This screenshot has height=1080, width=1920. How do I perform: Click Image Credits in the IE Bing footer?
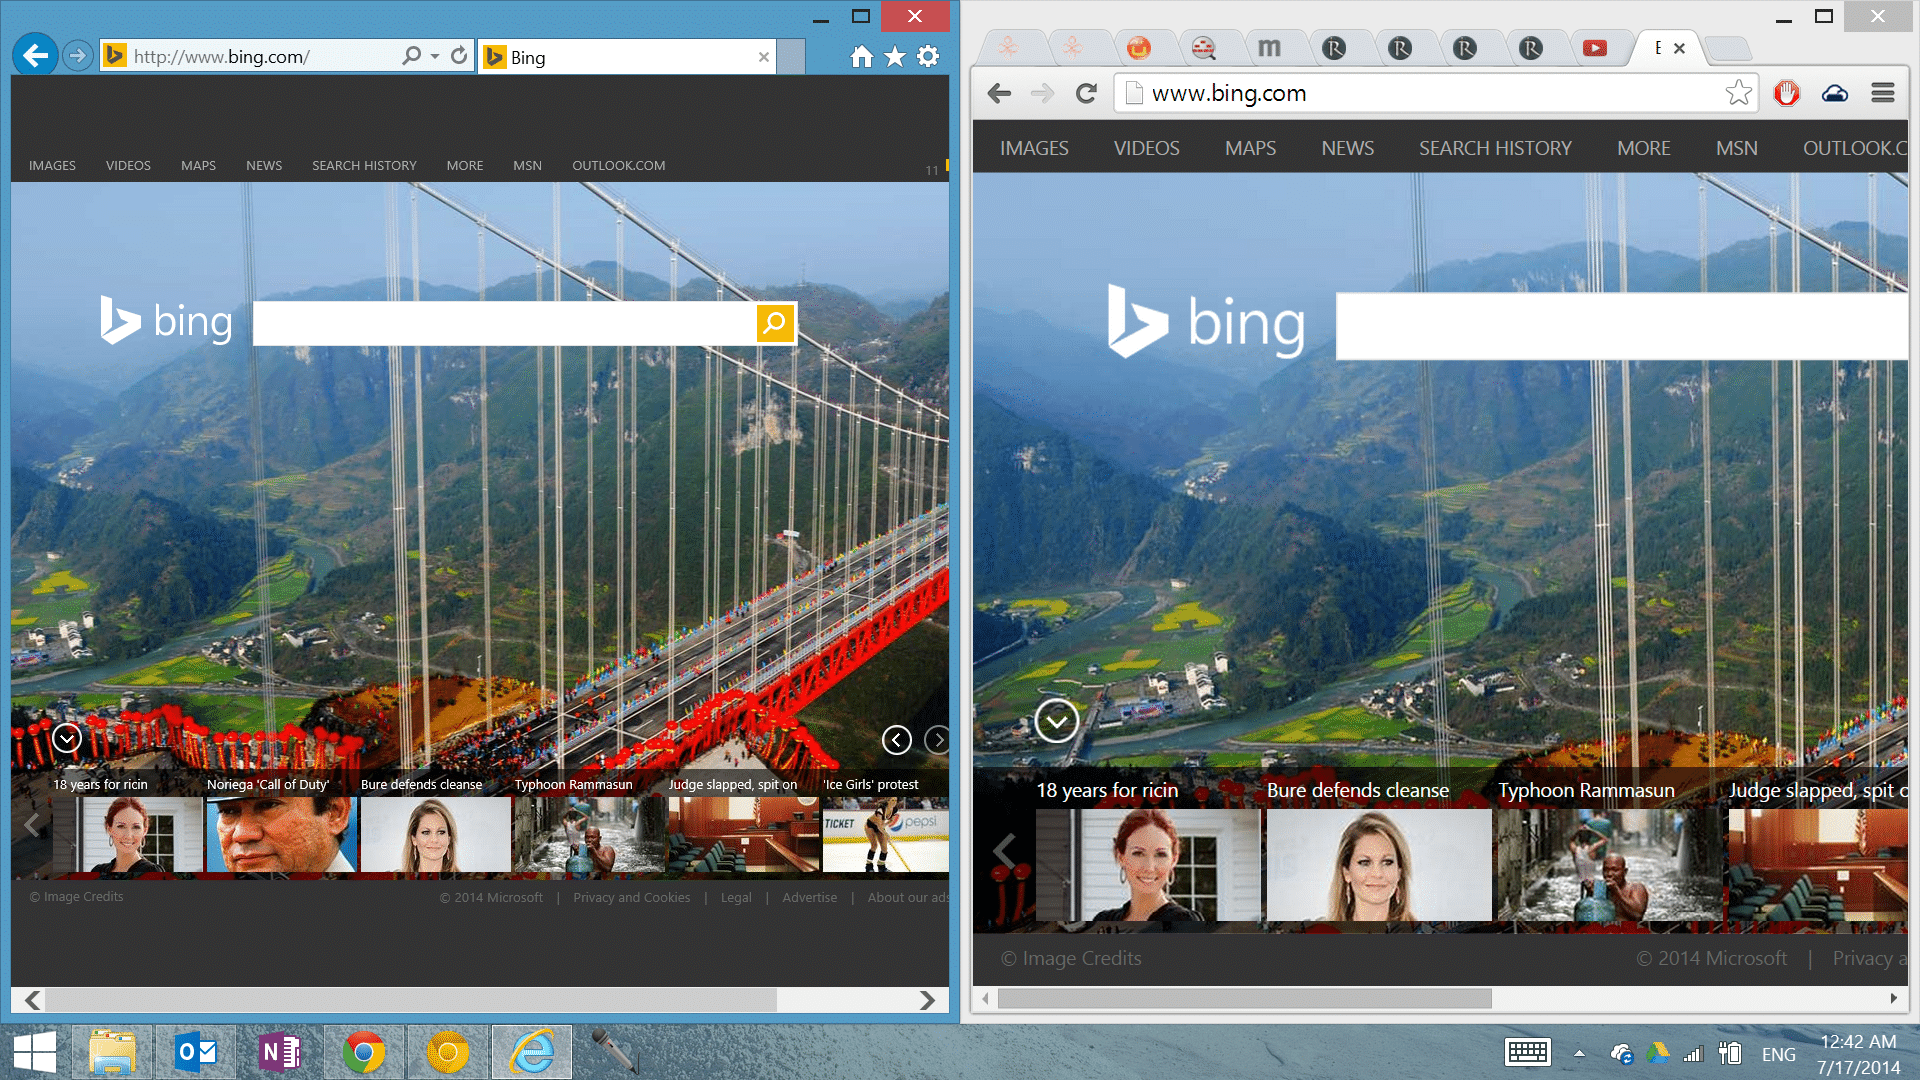[x=76, y=896]
